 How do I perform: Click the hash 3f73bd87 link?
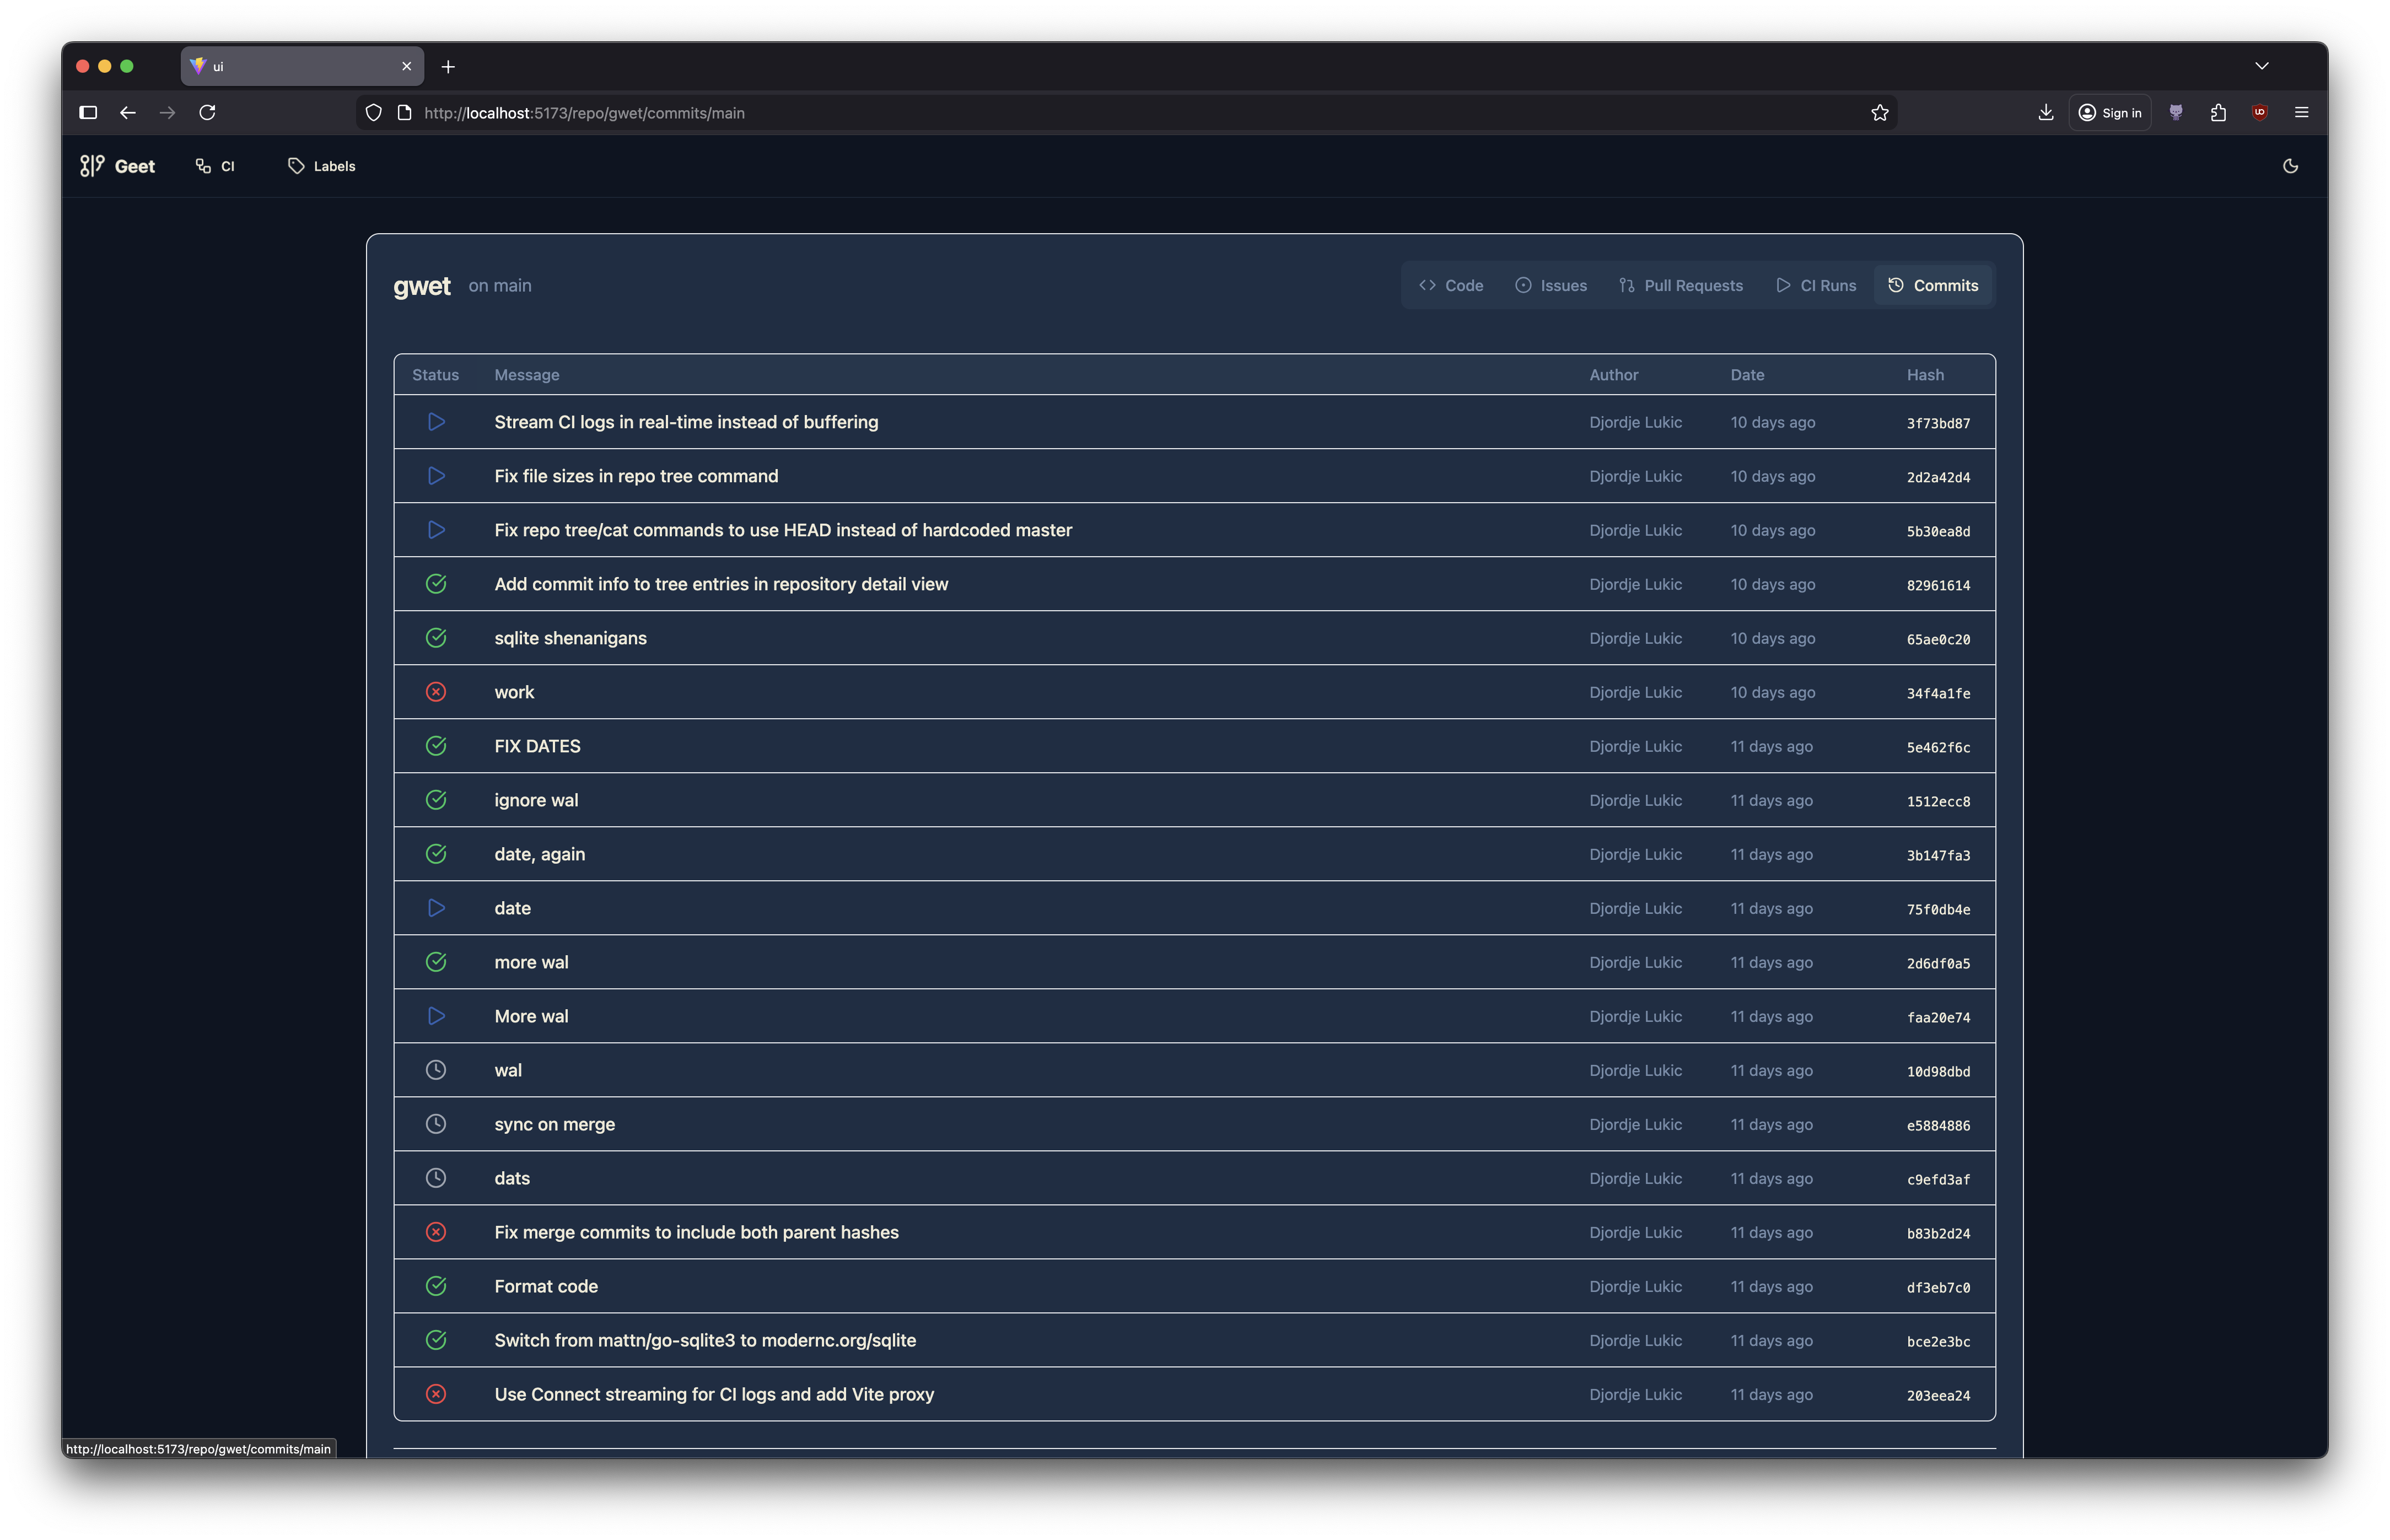pyautogui.click(x=1937, y=423)
